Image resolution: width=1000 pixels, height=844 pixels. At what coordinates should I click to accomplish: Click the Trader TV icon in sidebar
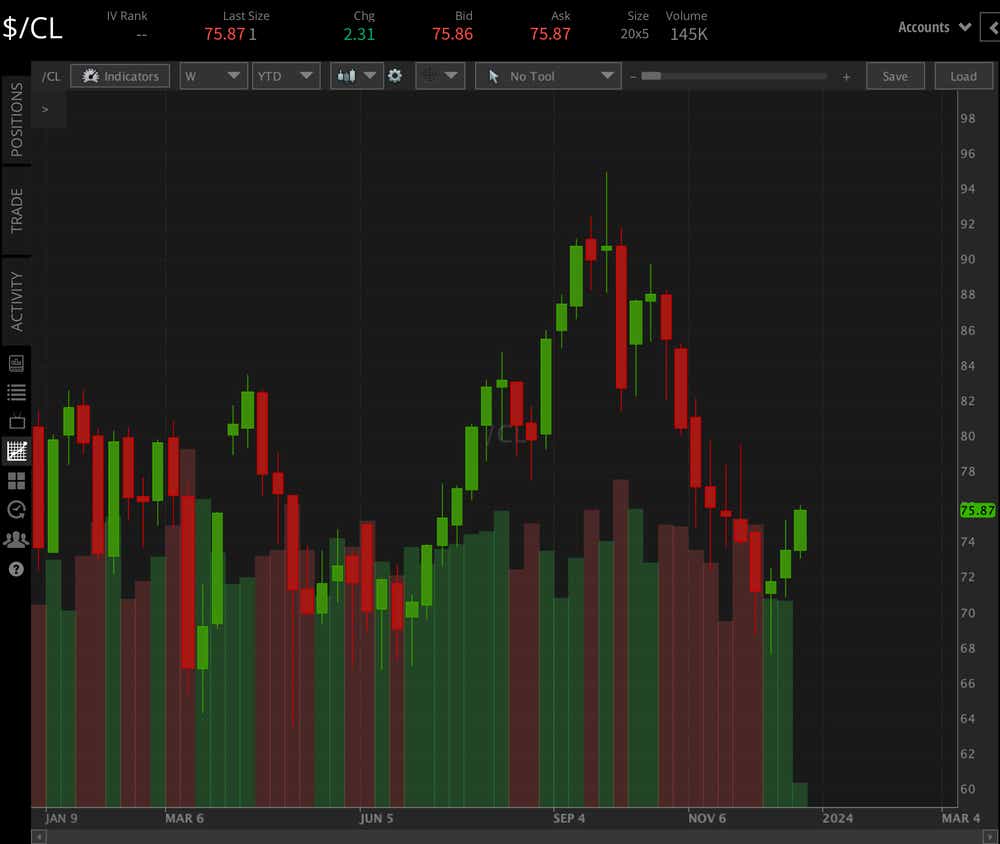[16, 421]
